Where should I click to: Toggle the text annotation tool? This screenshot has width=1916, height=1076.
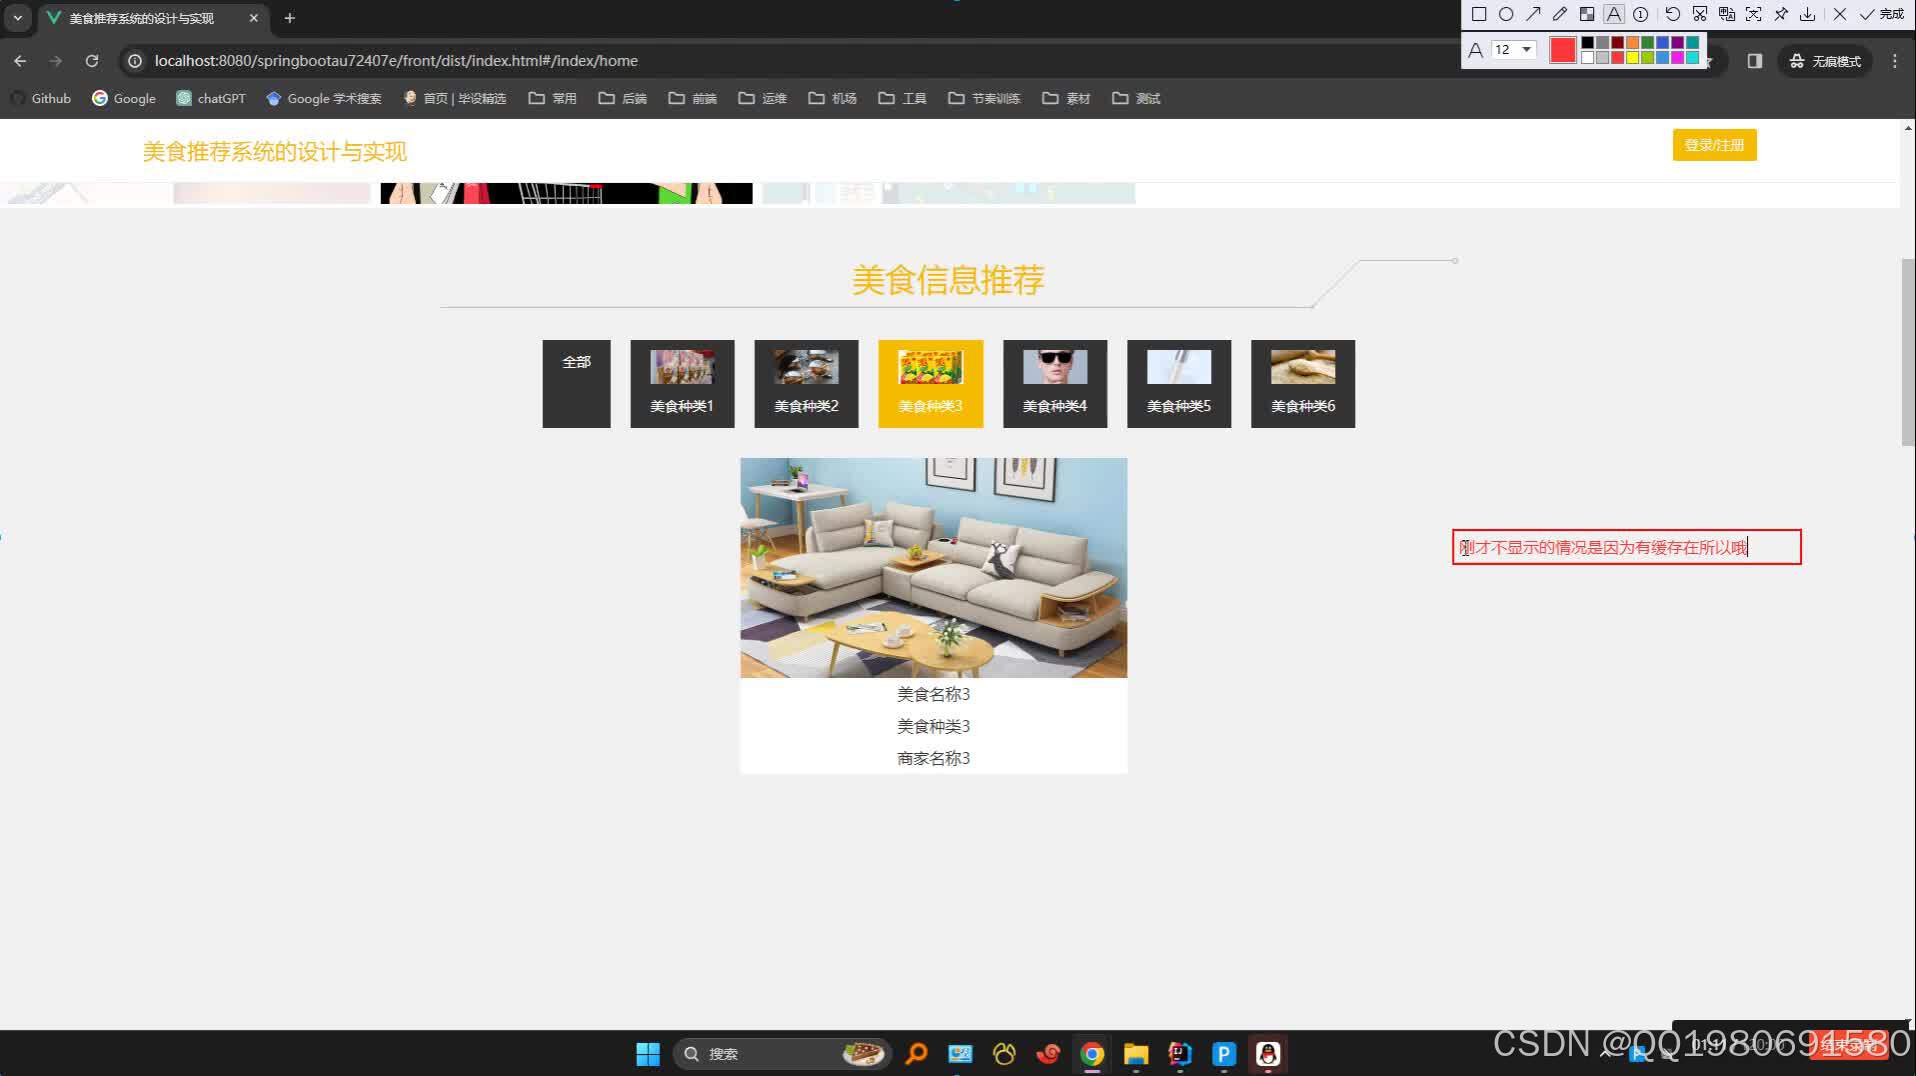pos(1615,14)
